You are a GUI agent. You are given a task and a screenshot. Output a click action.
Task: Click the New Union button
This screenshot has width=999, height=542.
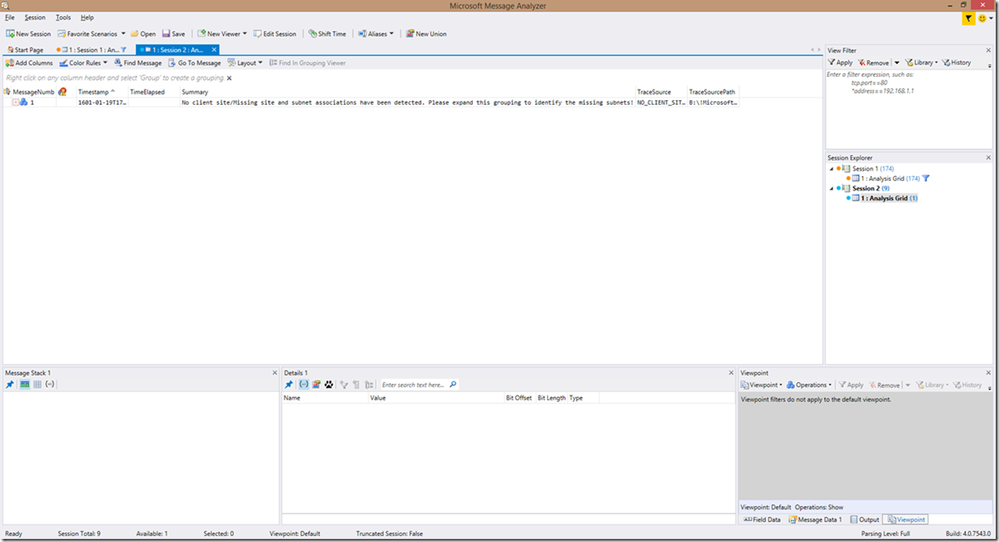pyautogui.click(x=426, y=34)
